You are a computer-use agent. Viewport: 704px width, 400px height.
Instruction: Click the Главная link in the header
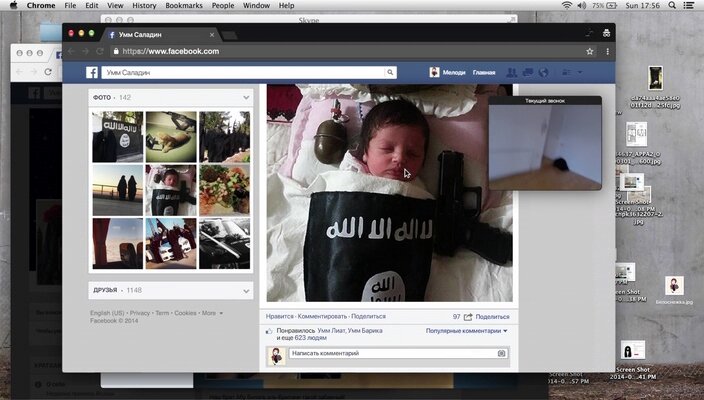[484, 72]
